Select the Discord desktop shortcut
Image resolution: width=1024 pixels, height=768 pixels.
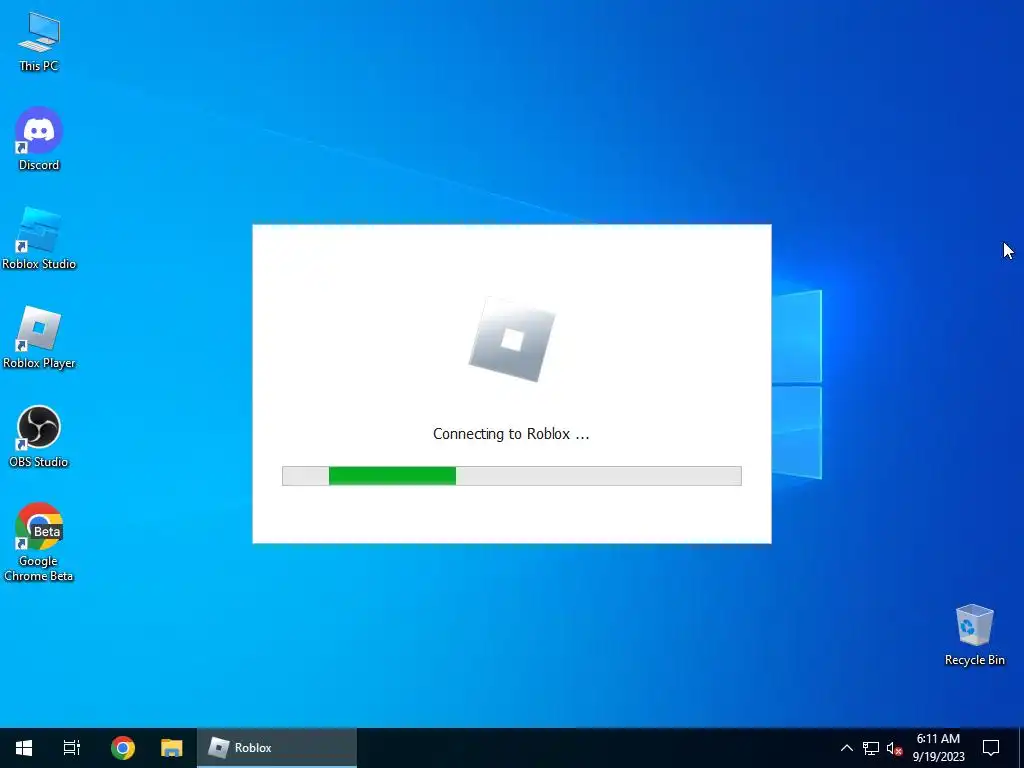tap(39, 139)
